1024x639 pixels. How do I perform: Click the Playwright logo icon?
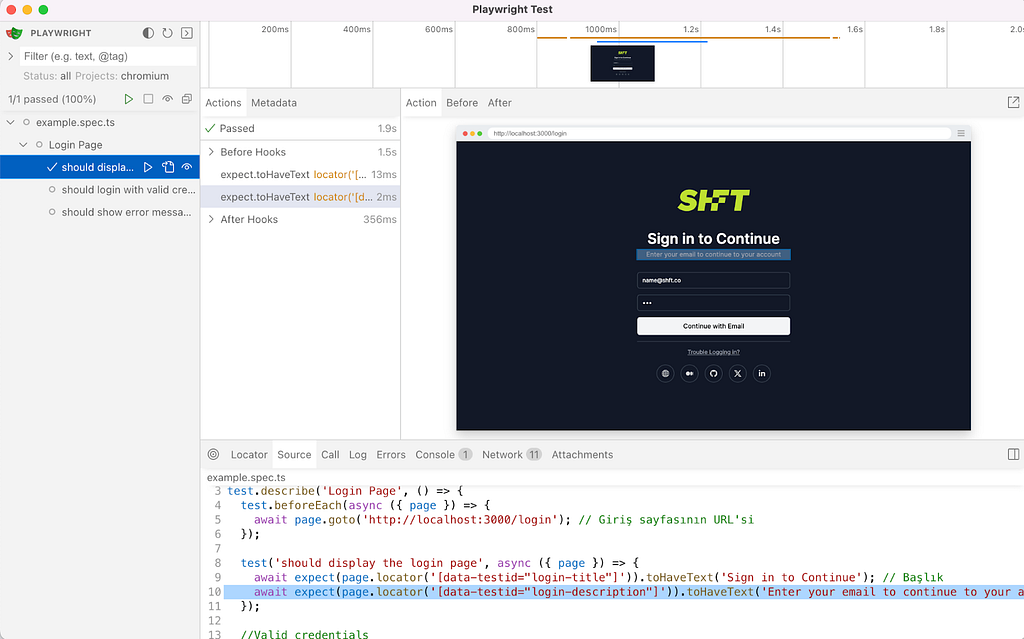(14, 33)
